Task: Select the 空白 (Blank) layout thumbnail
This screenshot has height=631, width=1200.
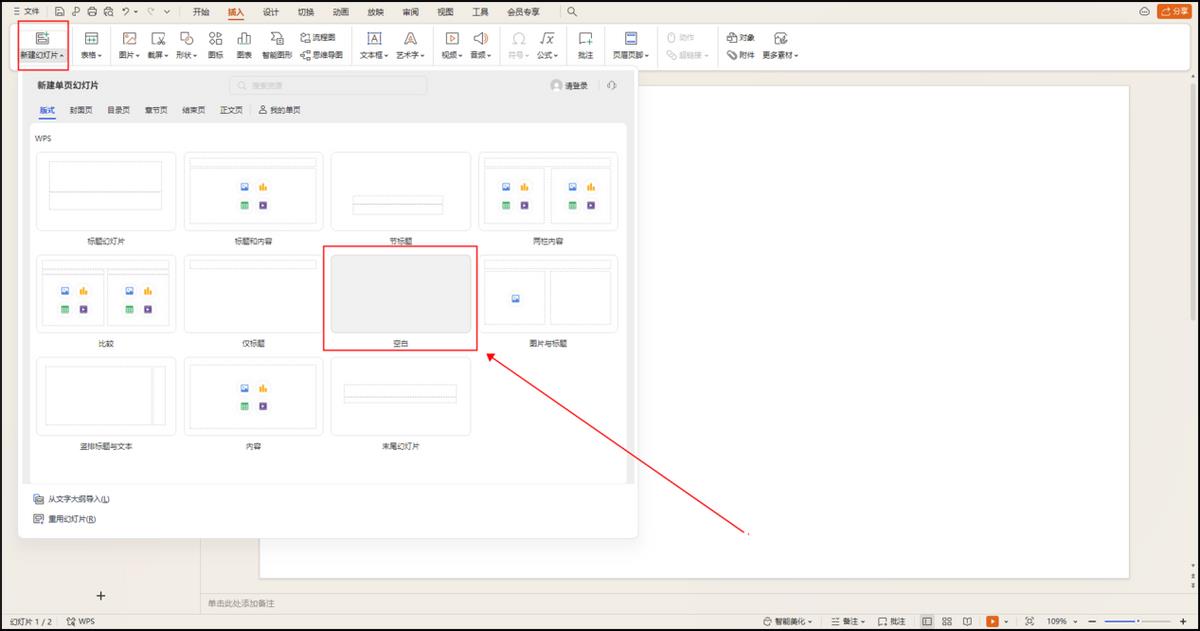Action: [x=400, y=293]
